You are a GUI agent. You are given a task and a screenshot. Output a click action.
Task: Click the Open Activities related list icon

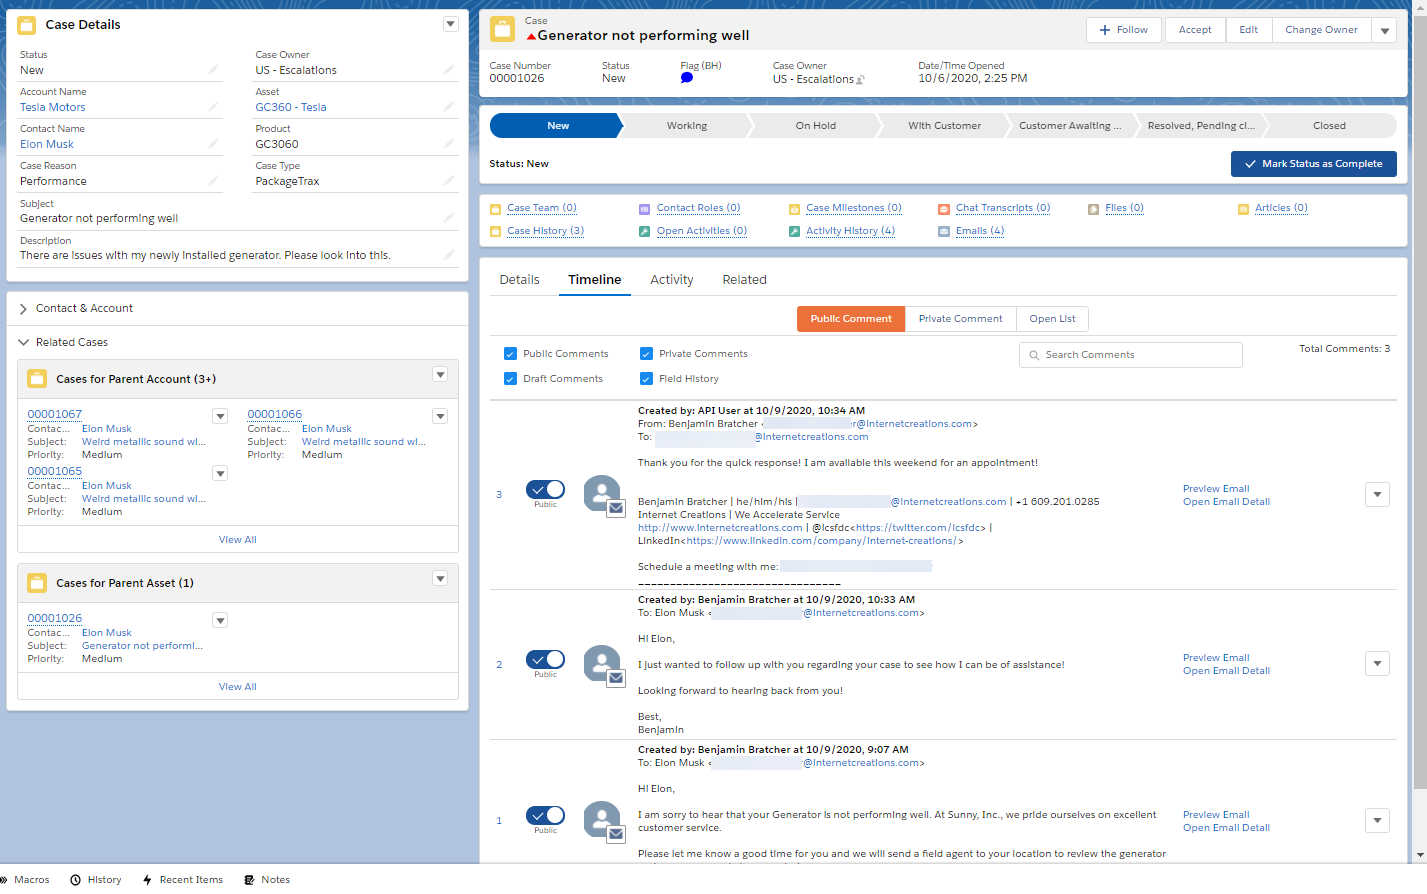(x=645, y=232)
